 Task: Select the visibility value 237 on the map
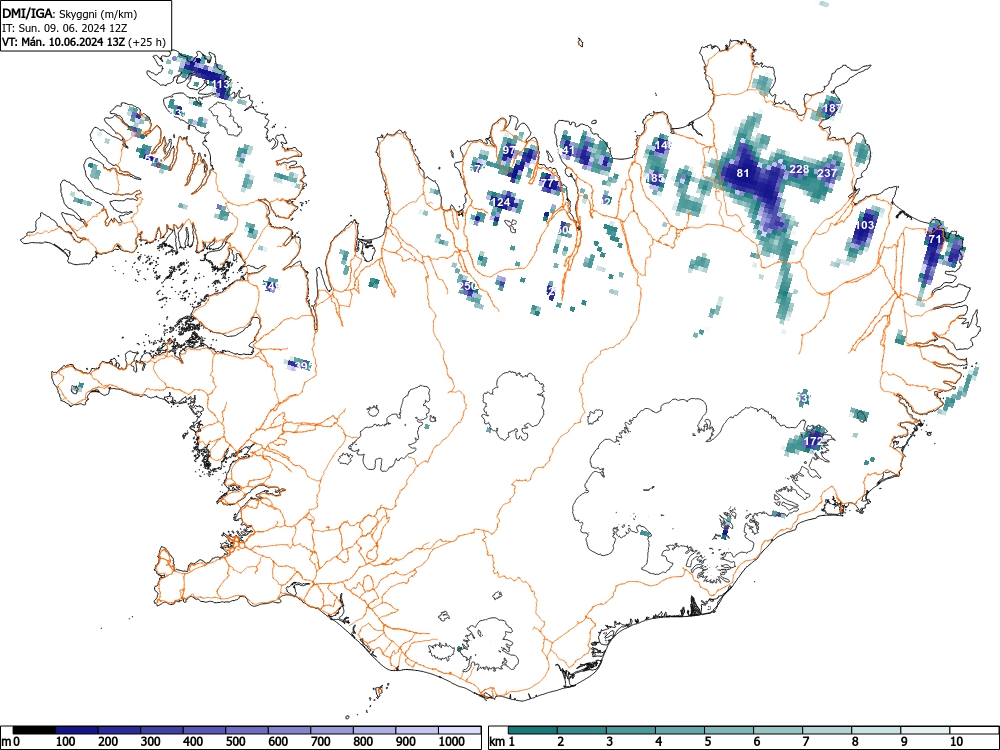click(827, 173)
